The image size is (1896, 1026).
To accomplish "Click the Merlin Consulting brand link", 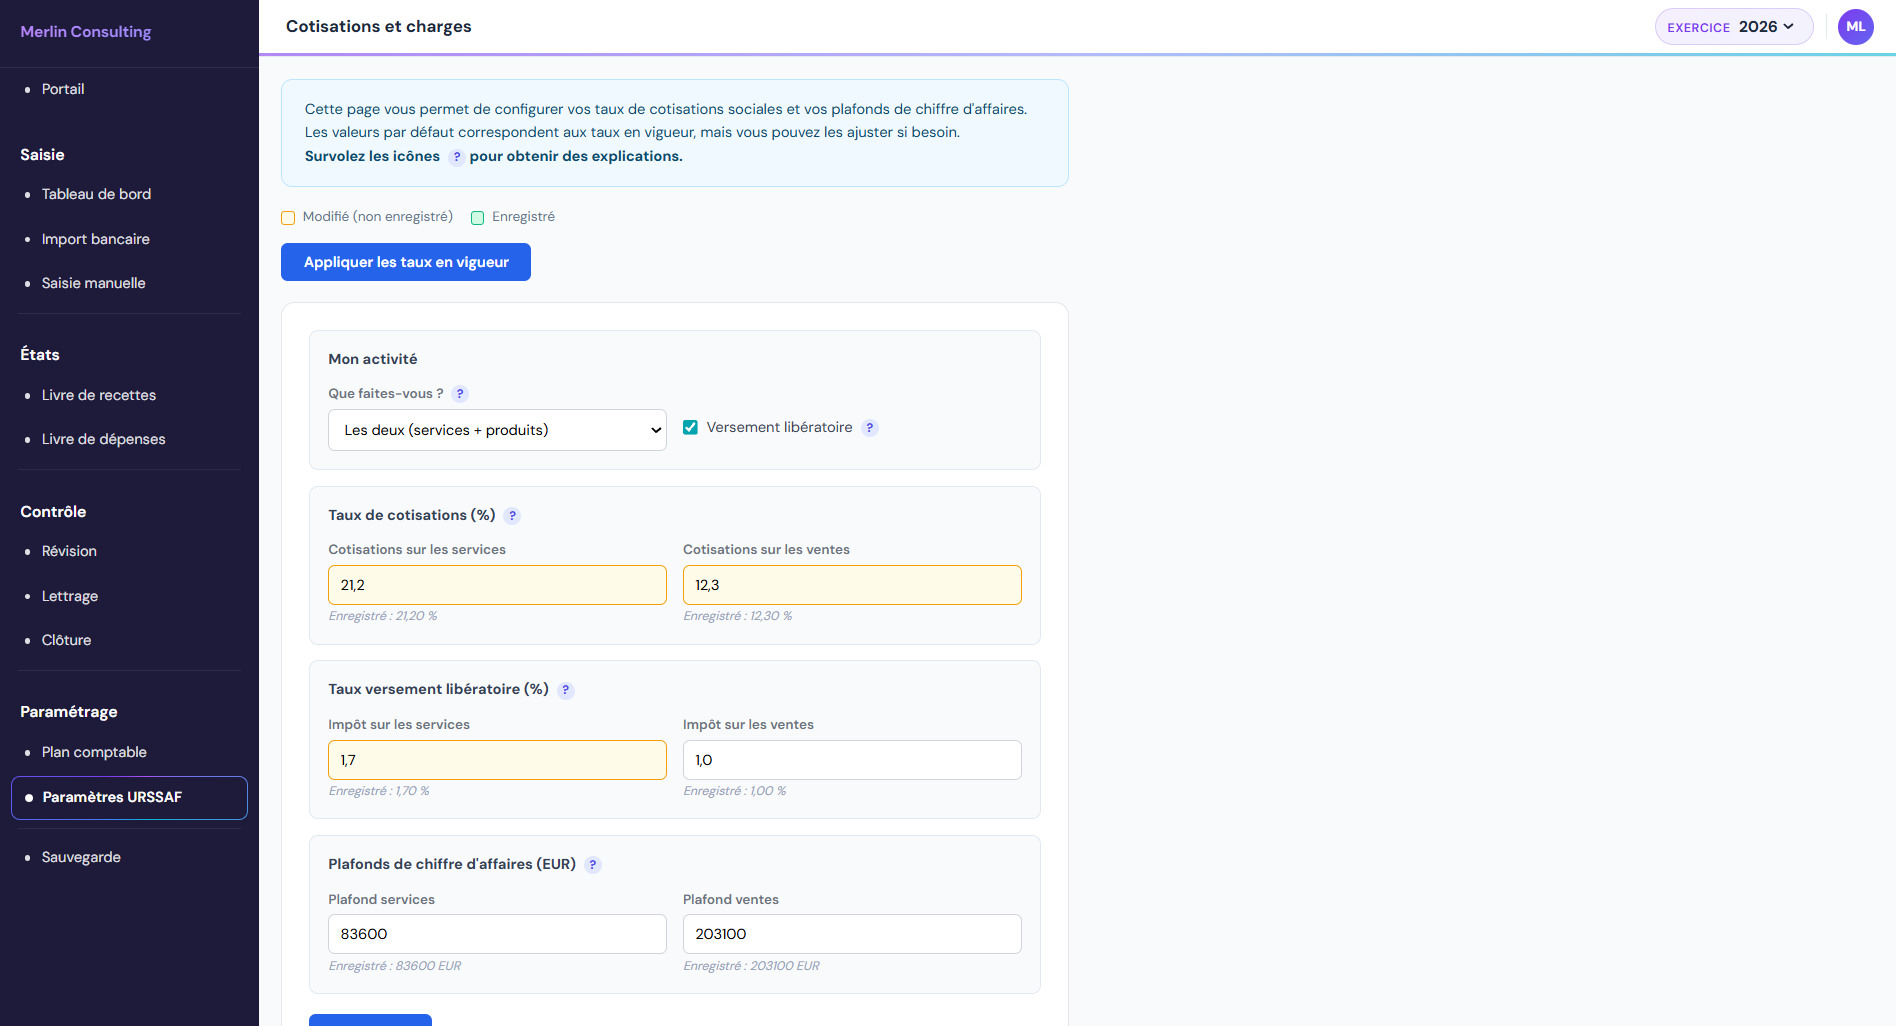I will pyautogui.click(x=86, y=32).
